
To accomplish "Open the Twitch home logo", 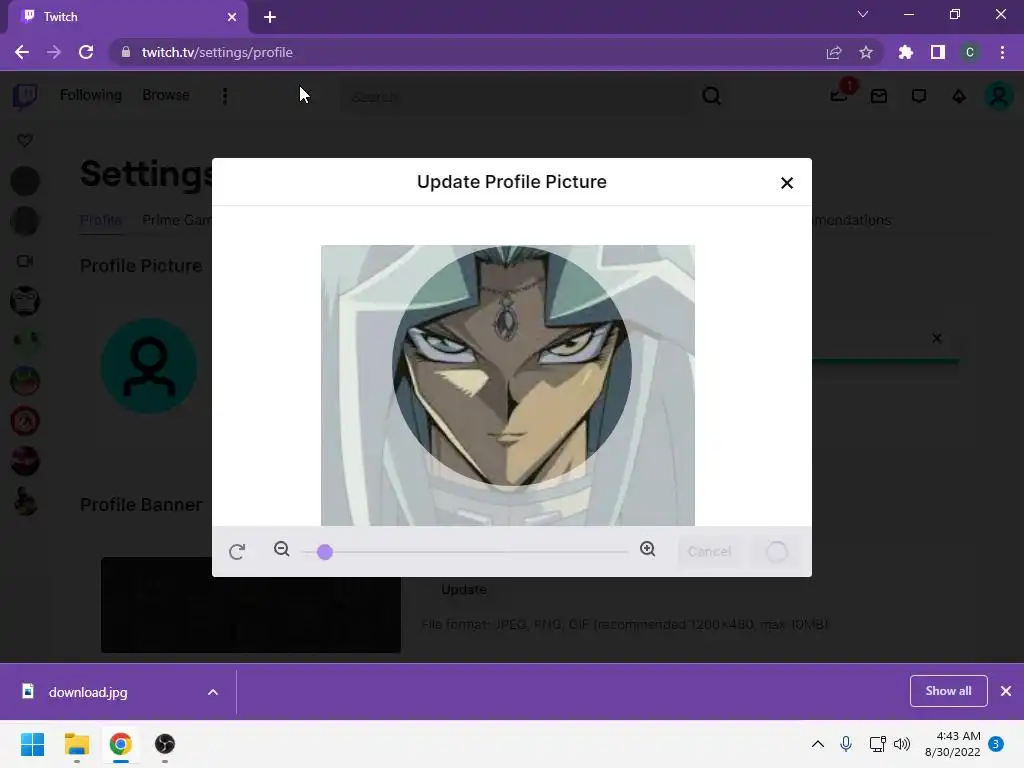I will click(25, 96).
